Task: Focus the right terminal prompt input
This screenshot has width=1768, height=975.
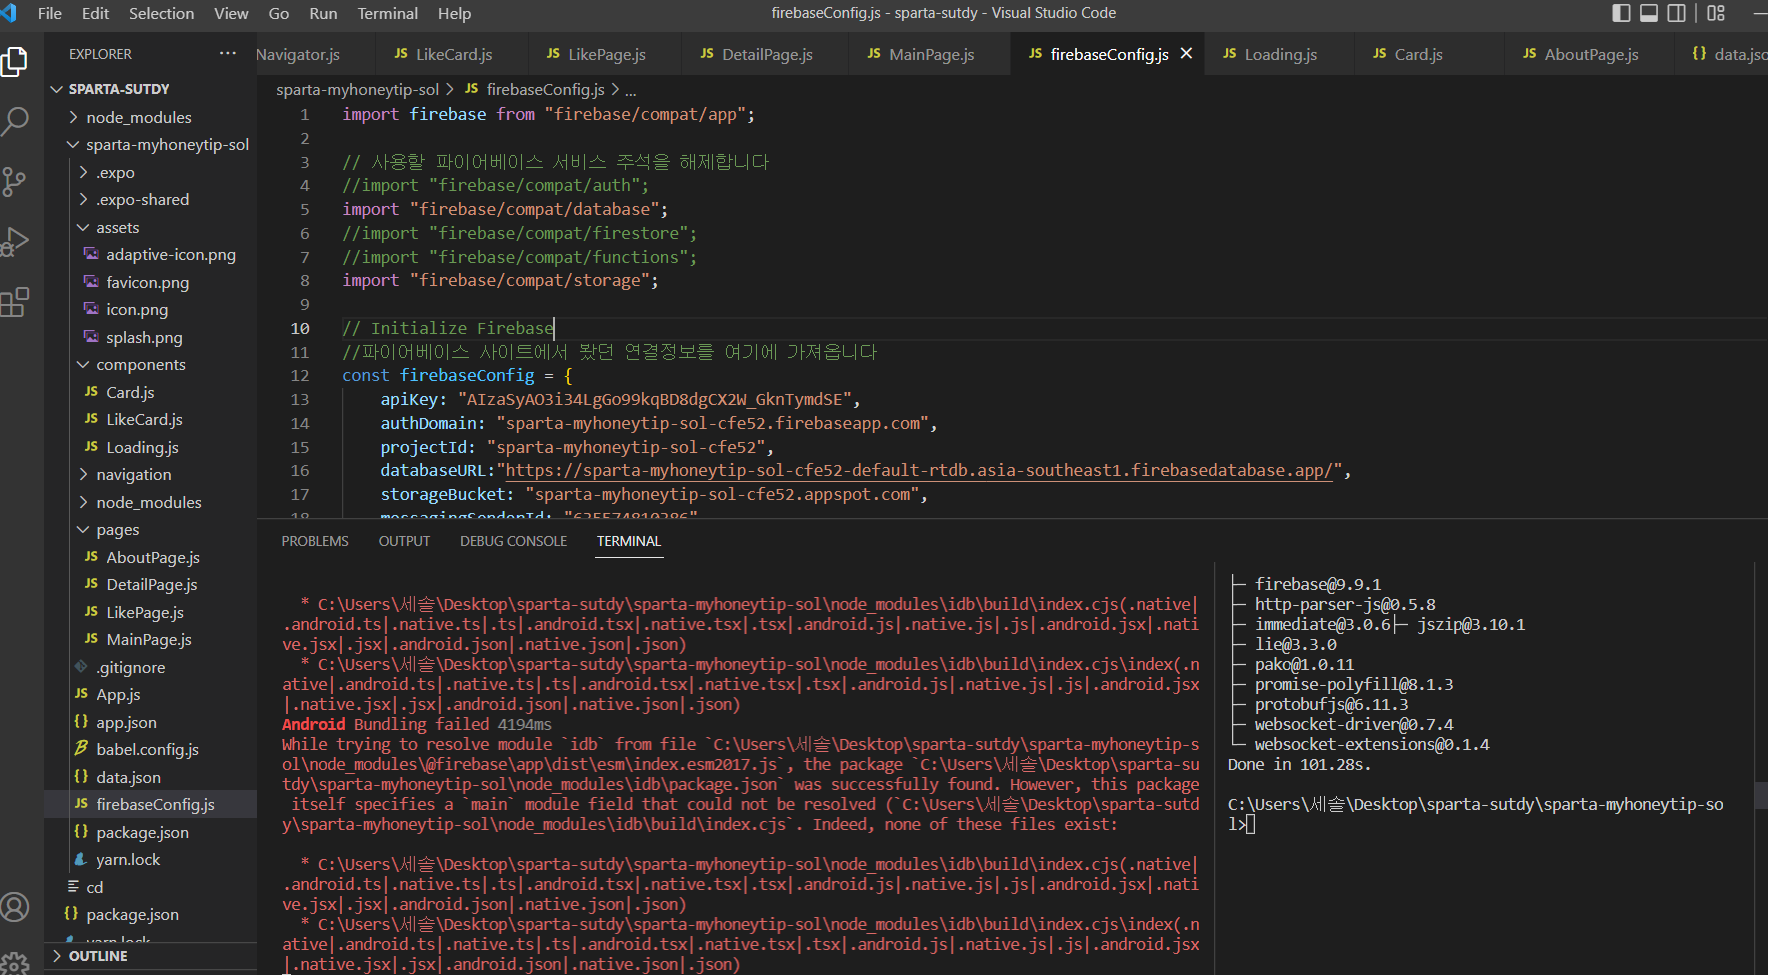Action: [1250, 825]
